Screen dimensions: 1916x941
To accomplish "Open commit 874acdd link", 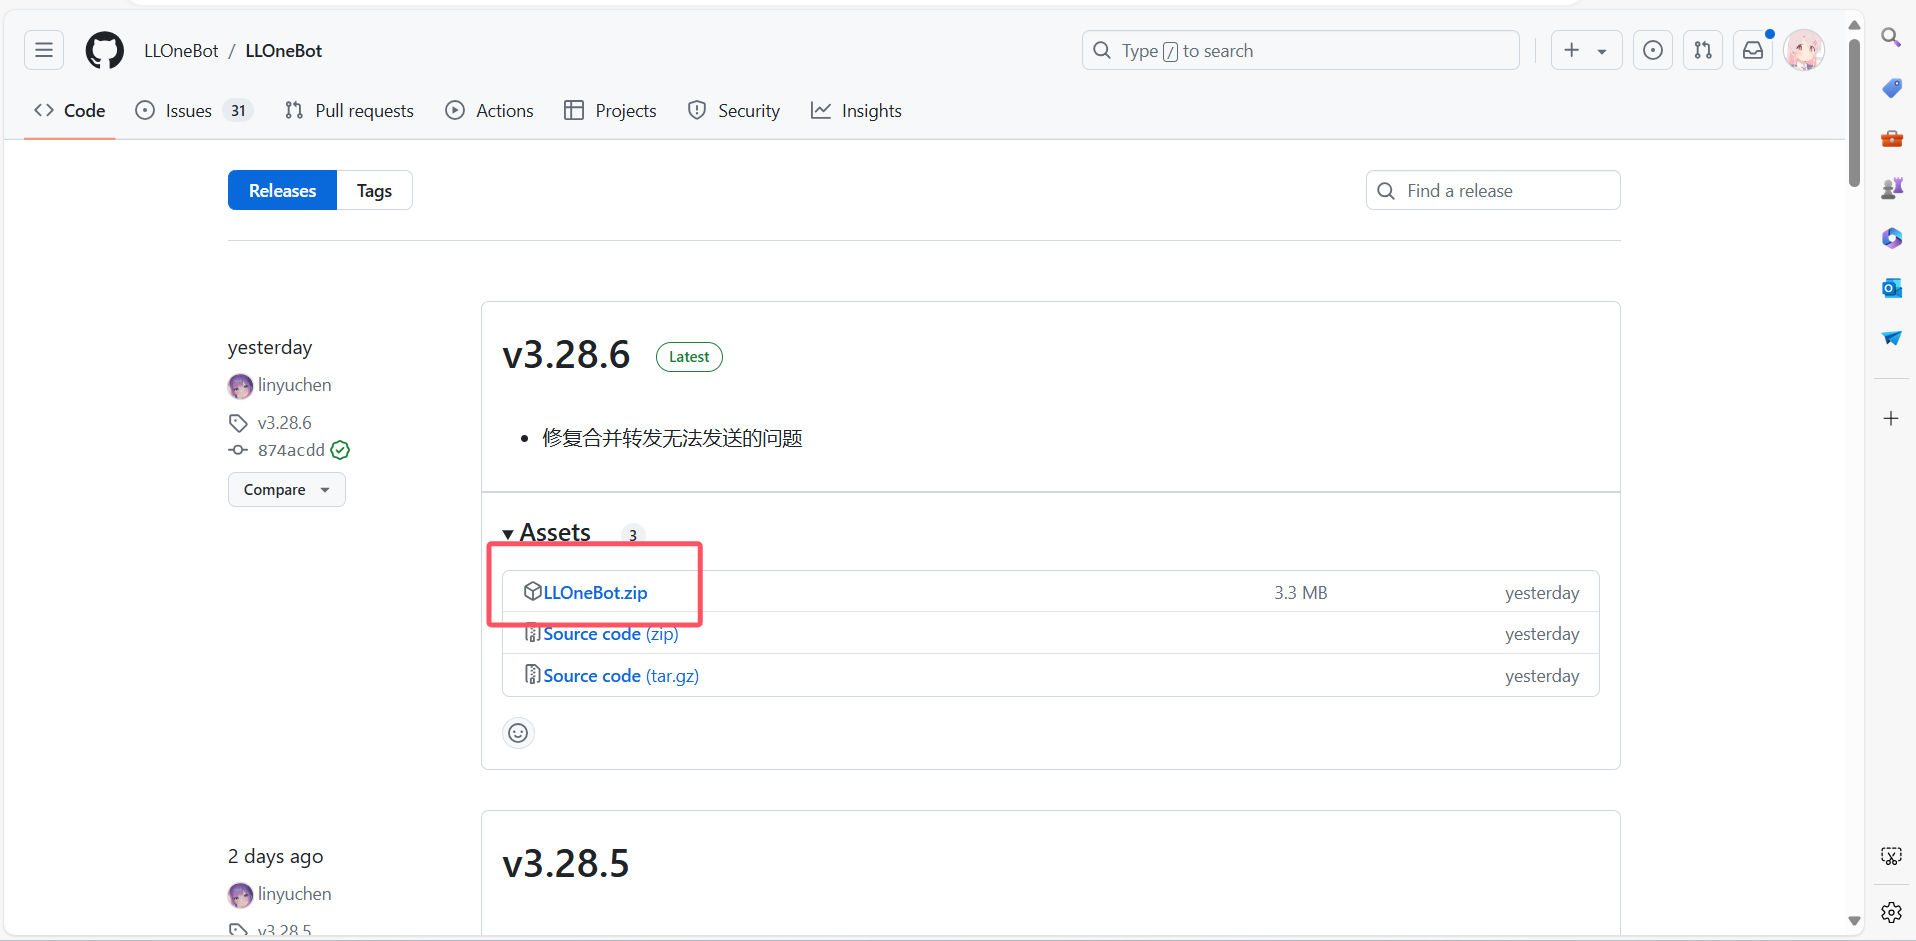I will tap(291, 450).
